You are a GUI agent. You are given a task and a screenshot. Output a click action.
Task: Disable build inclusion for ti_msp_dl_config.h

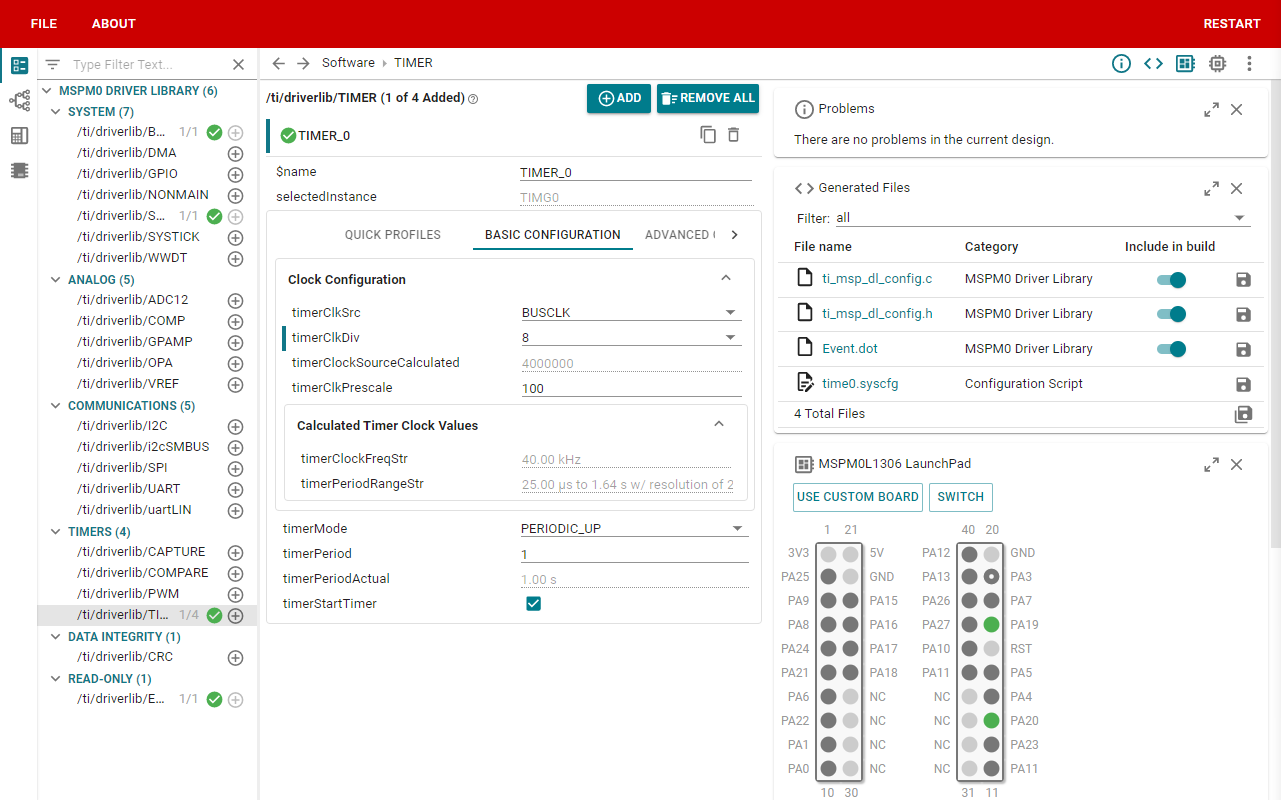(x=1171, y=314)
